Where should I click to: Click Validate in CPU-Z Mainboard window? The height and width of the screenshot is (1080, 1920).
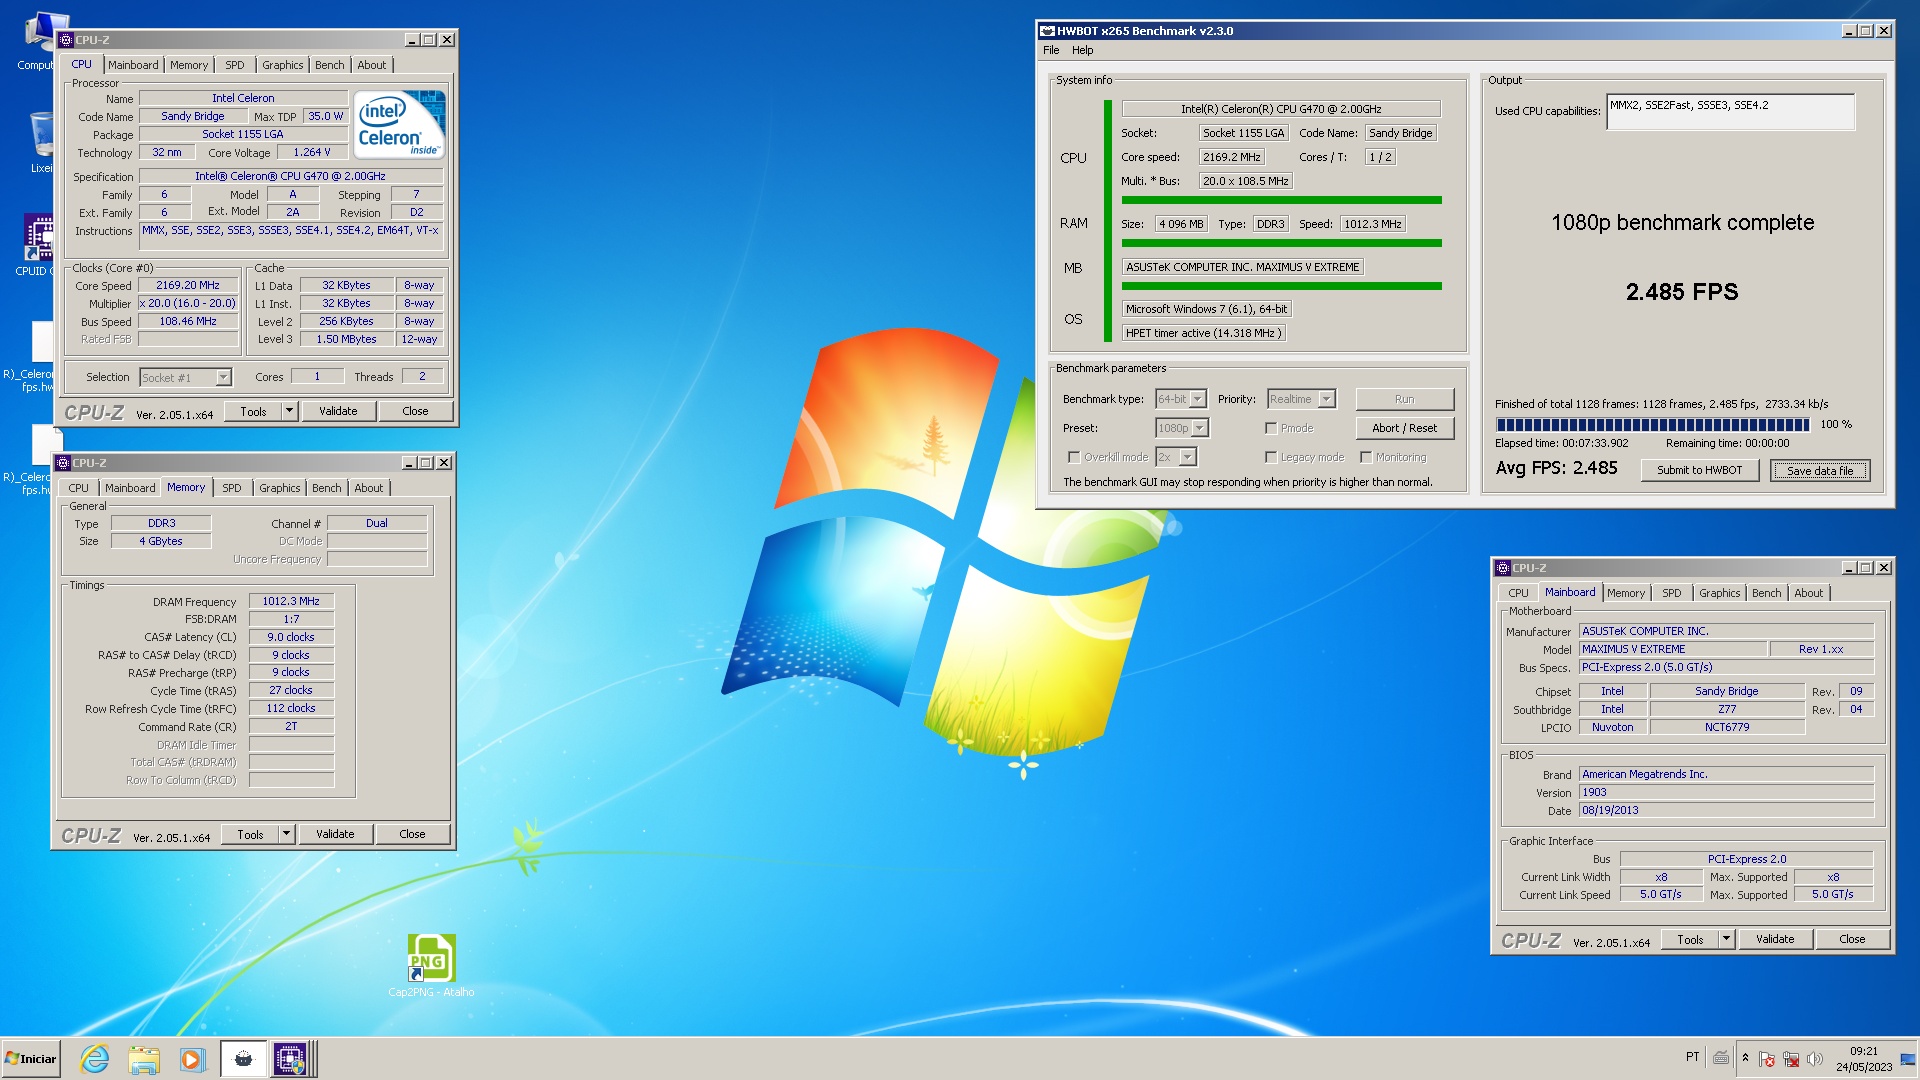(x=1775, y=939)
